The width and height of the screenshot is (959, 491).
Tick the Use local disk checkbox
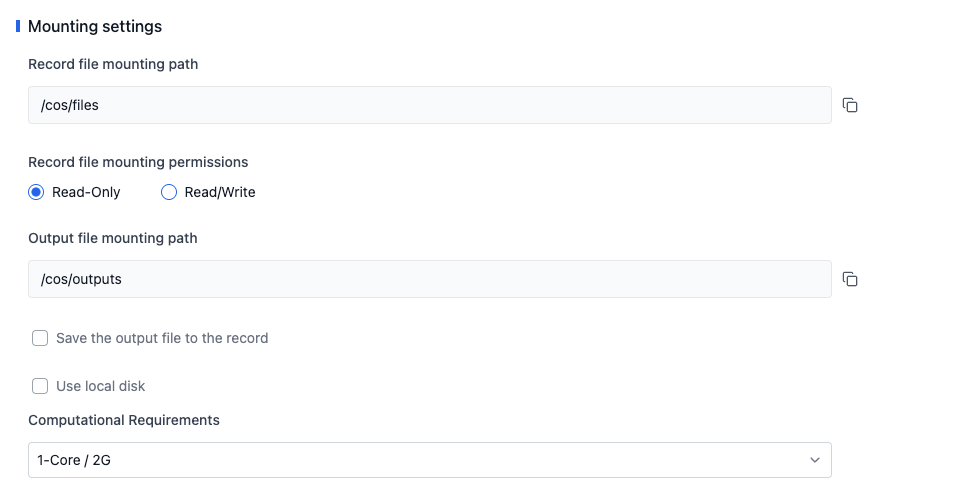click(x=40, y=386)
